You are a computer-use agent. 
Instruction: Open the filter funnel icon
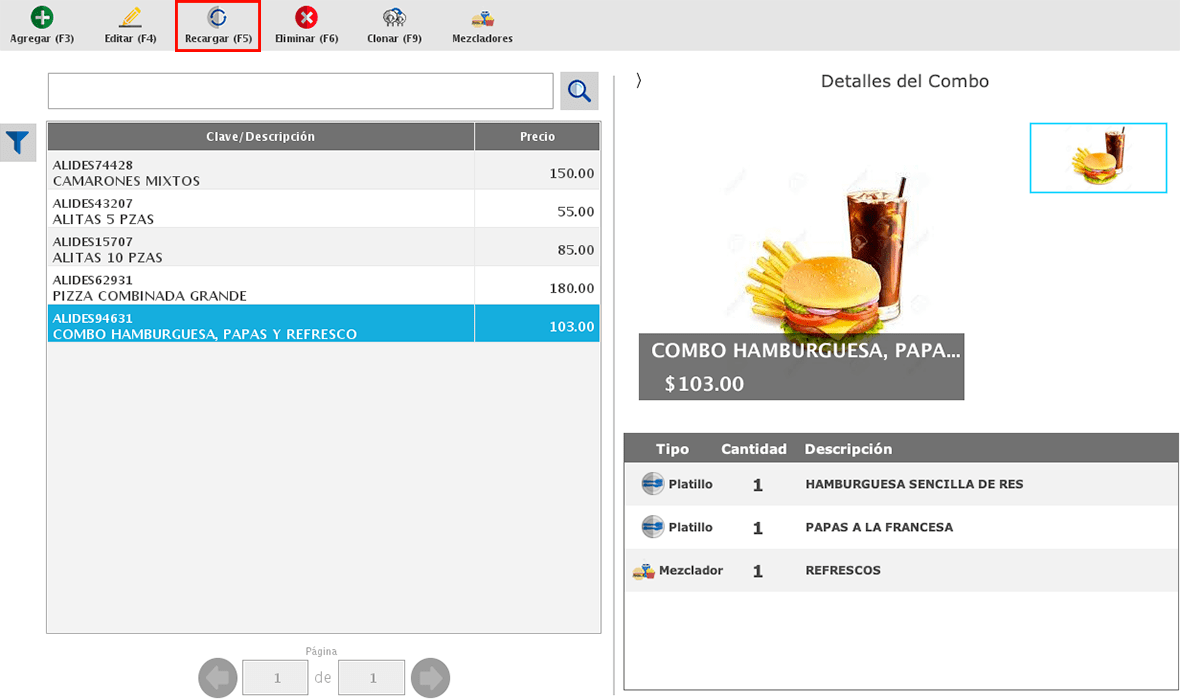coord(17,142)
